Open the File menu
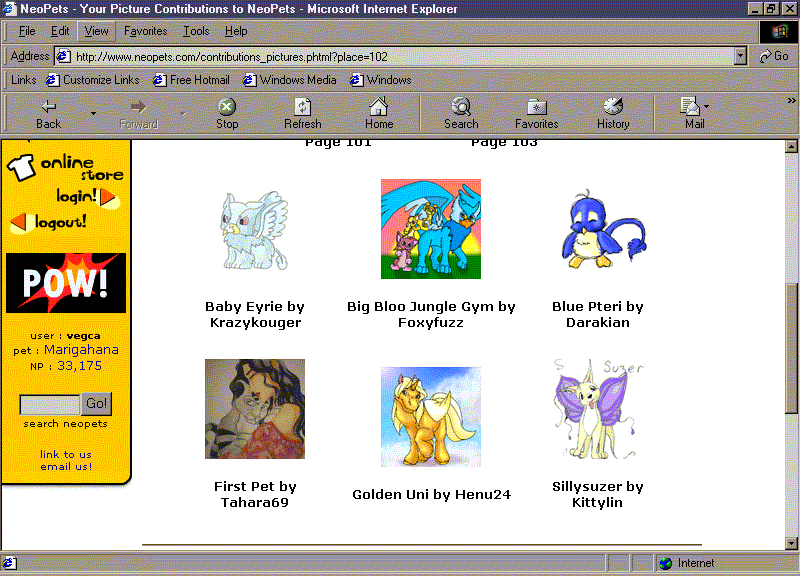Screen dimensions: 800x576 tap(27, 31)
